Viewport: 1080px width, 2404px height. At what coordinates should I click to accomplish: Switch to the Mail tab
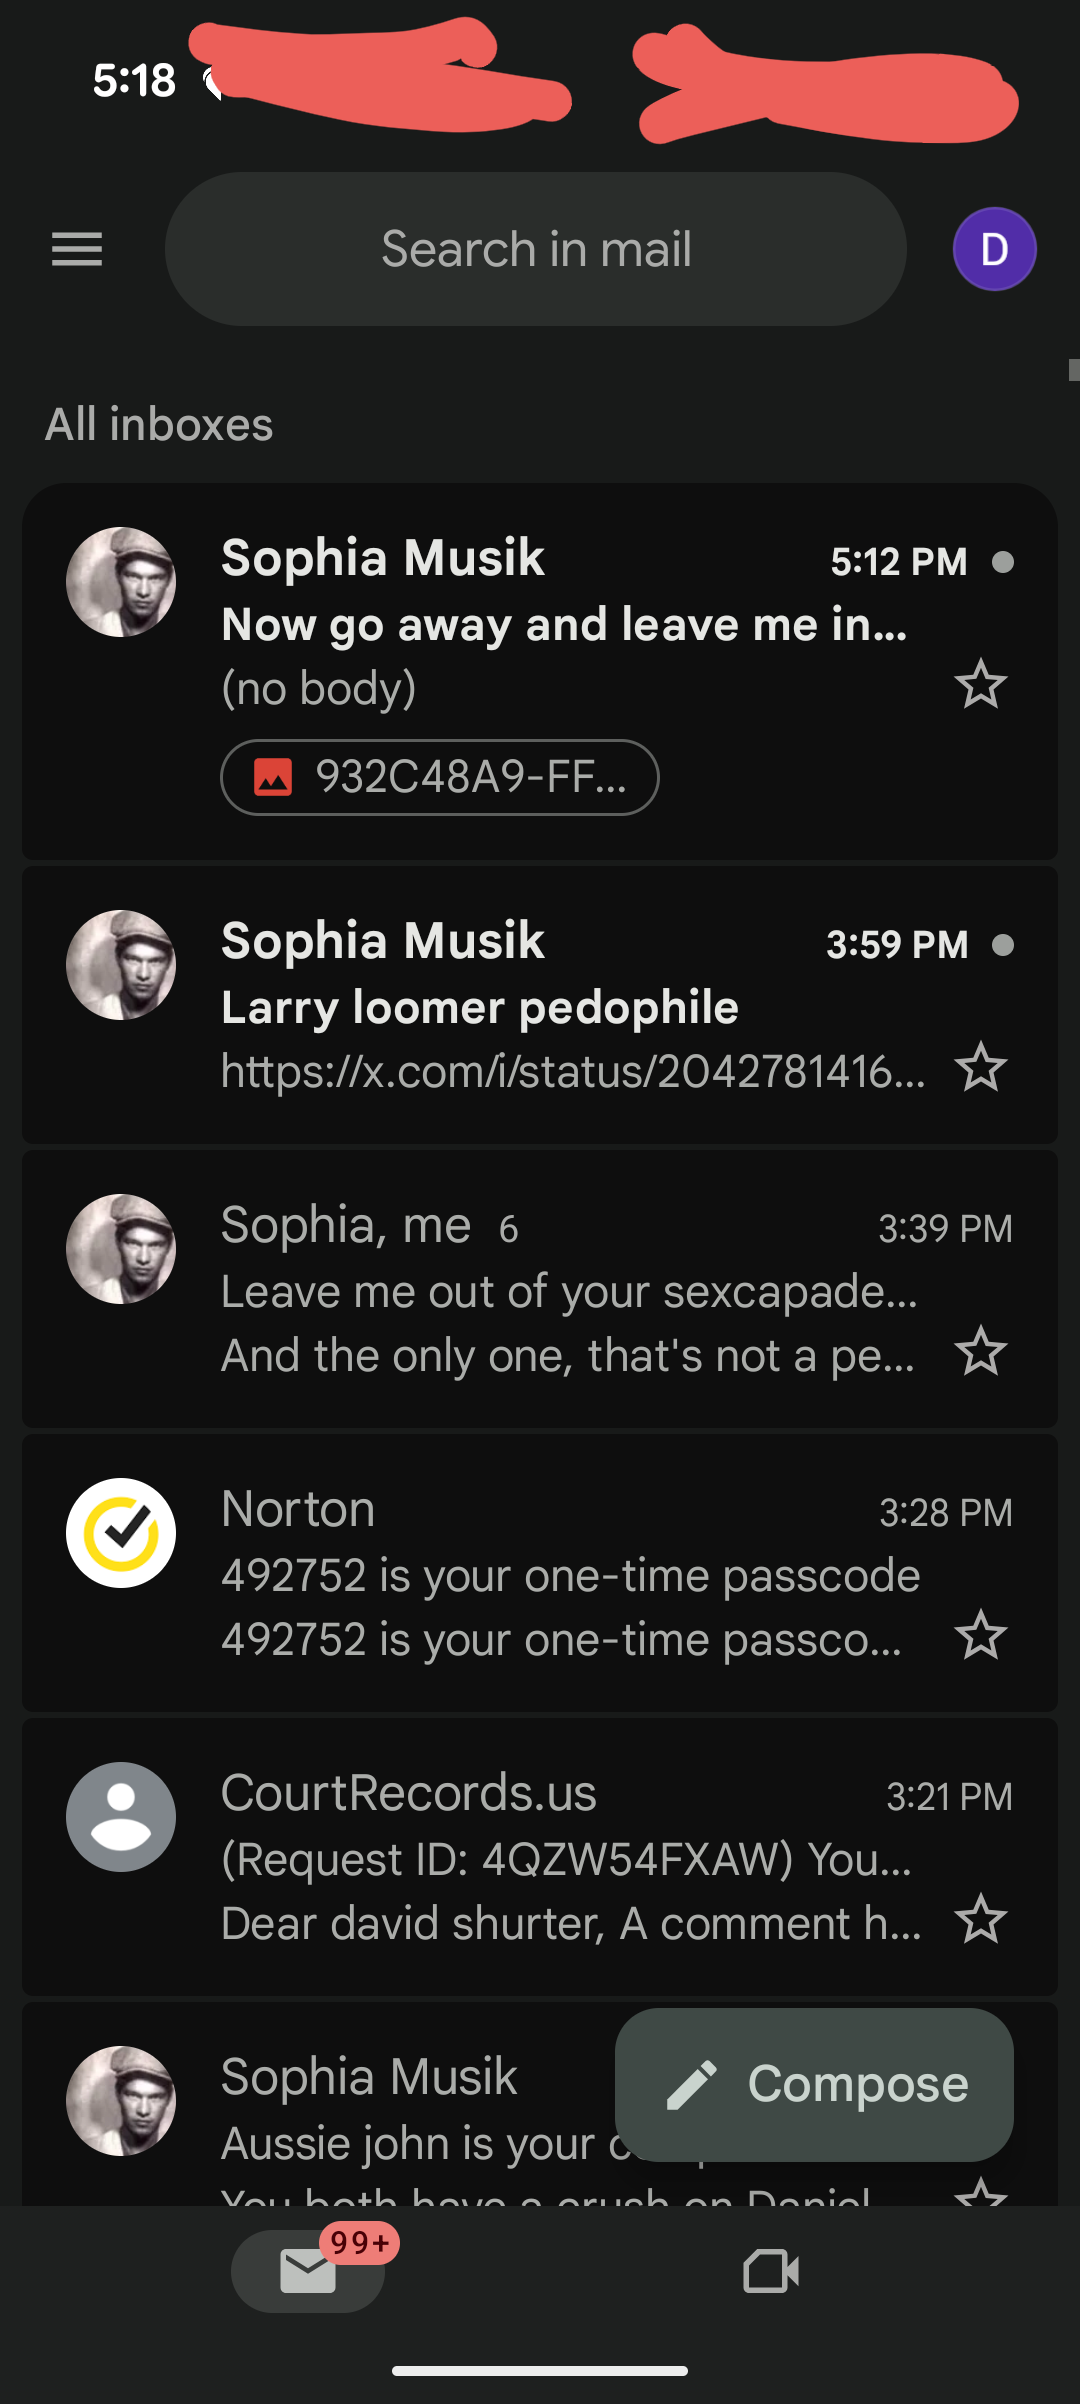pyautogui.click(x=308, y=2271)
